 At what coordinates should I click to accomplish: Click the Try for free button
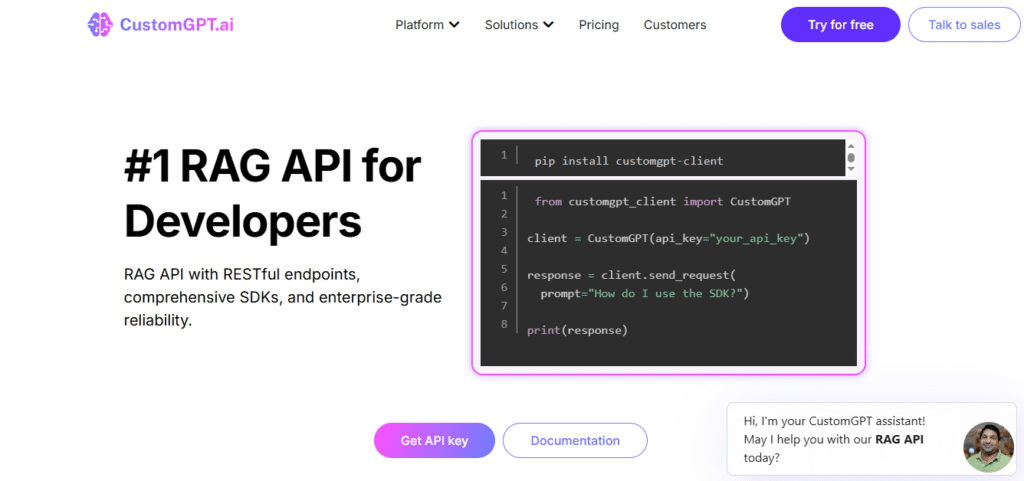tap(840, 25)
